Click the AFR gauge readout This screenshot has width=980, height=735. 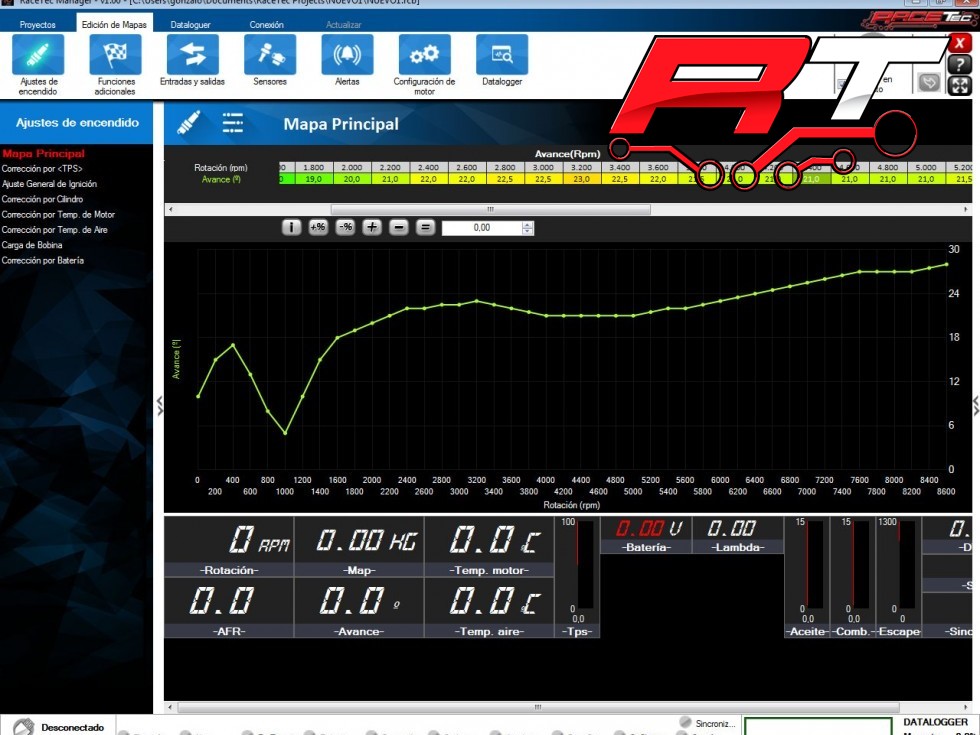229,608
